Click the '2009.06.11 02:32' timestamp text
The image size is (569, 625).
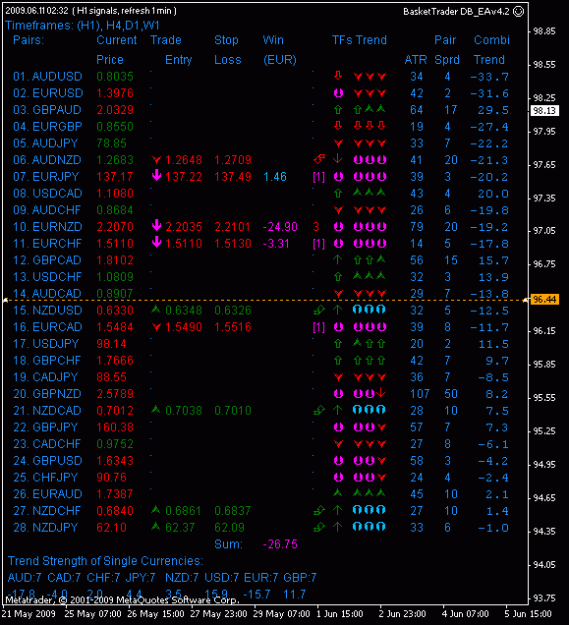point(37,11)
